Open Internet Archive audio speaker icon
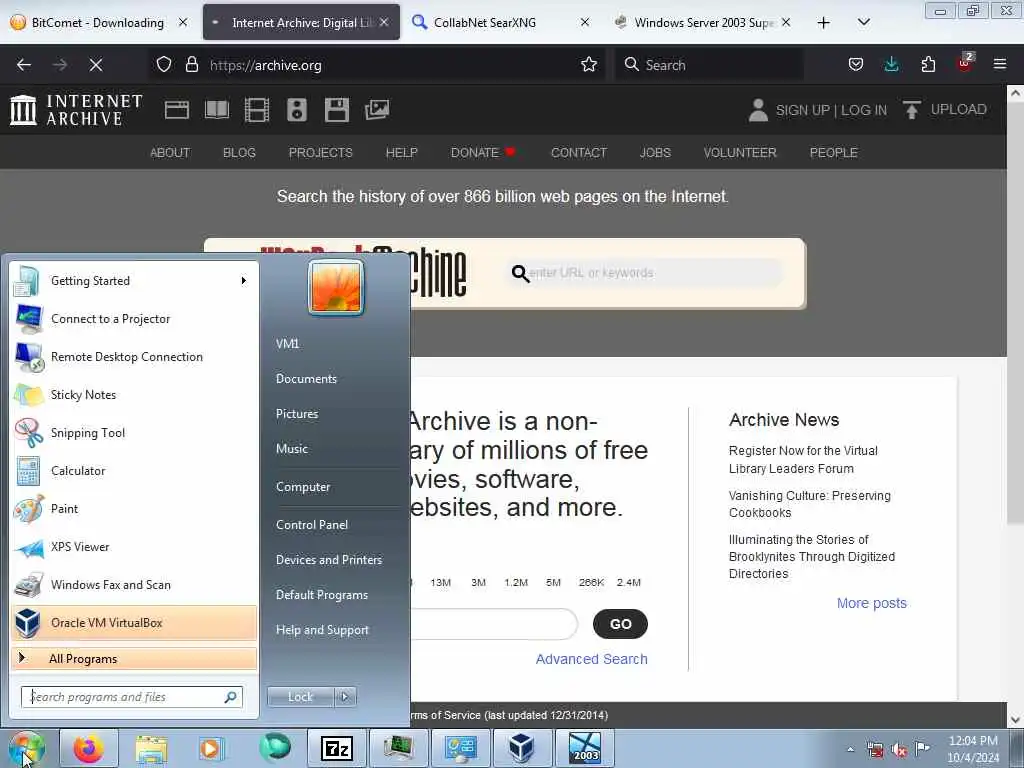The height and width of the screenshot is (768, 1024). (x=296, y=110)
